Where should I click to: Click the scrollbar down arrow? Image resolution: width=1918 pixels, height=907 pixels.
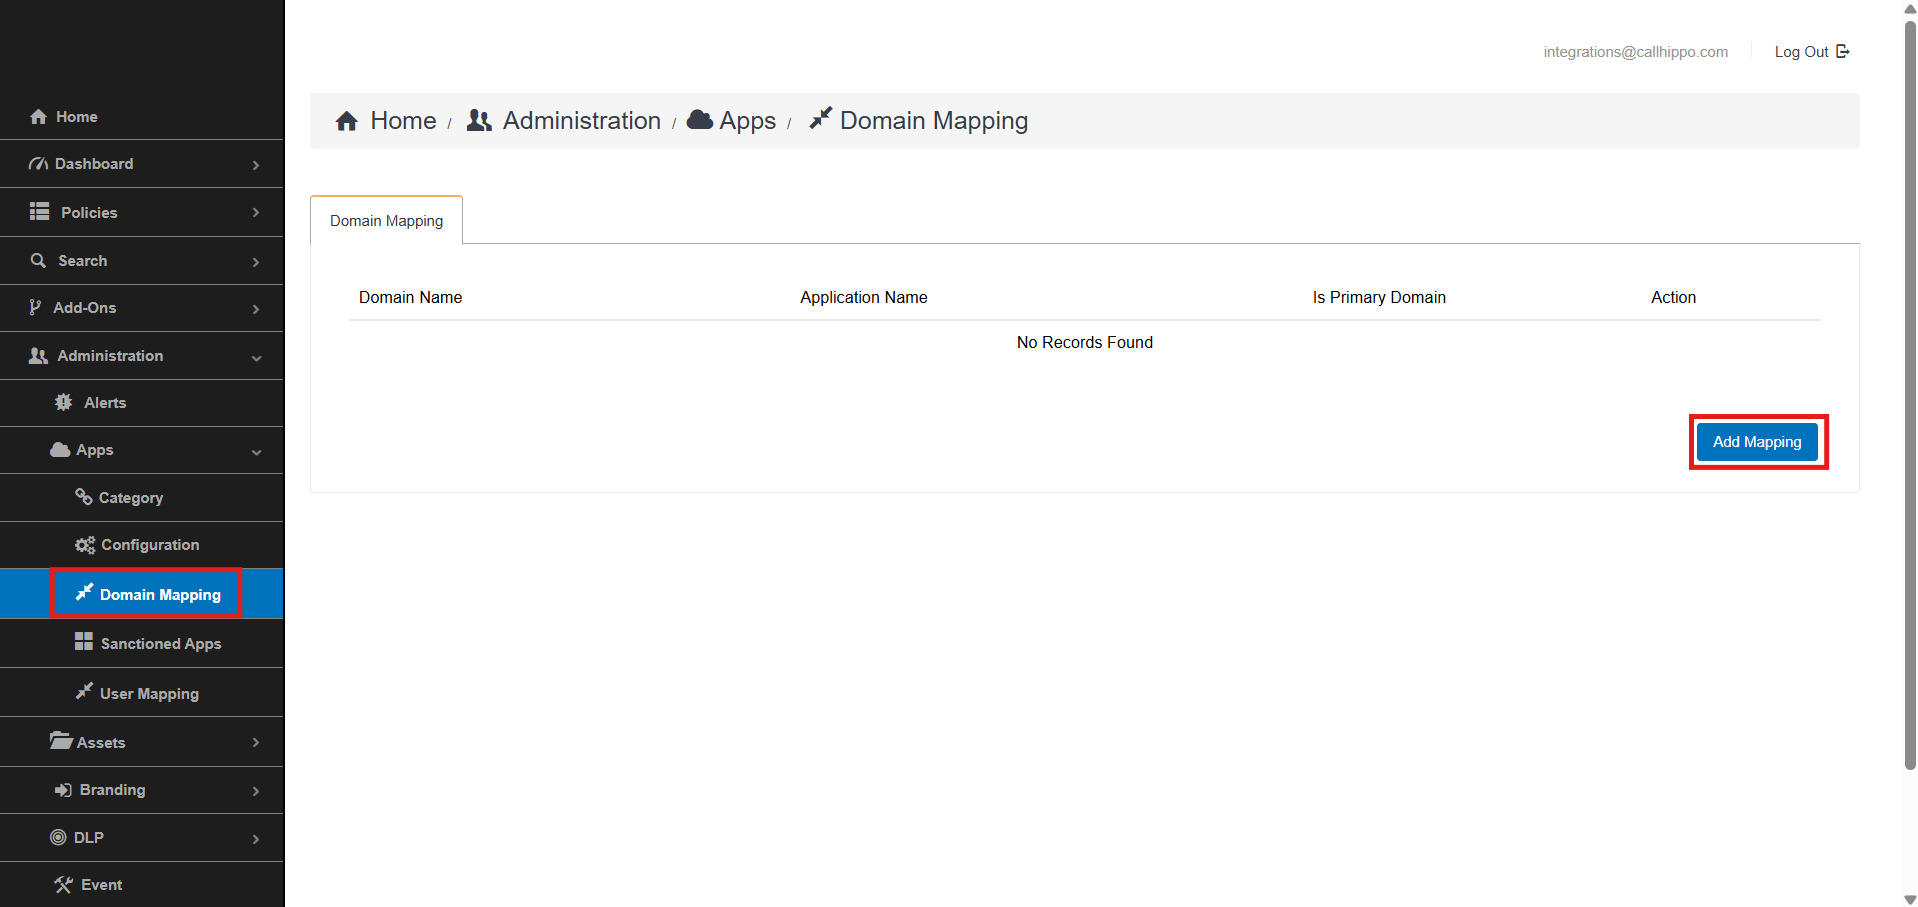(1910, 899)
